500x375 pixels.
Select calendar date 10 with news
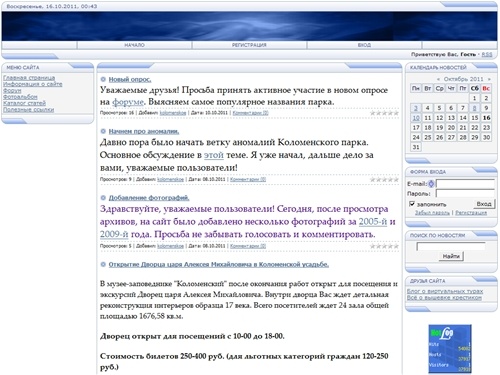pos(416,118)
